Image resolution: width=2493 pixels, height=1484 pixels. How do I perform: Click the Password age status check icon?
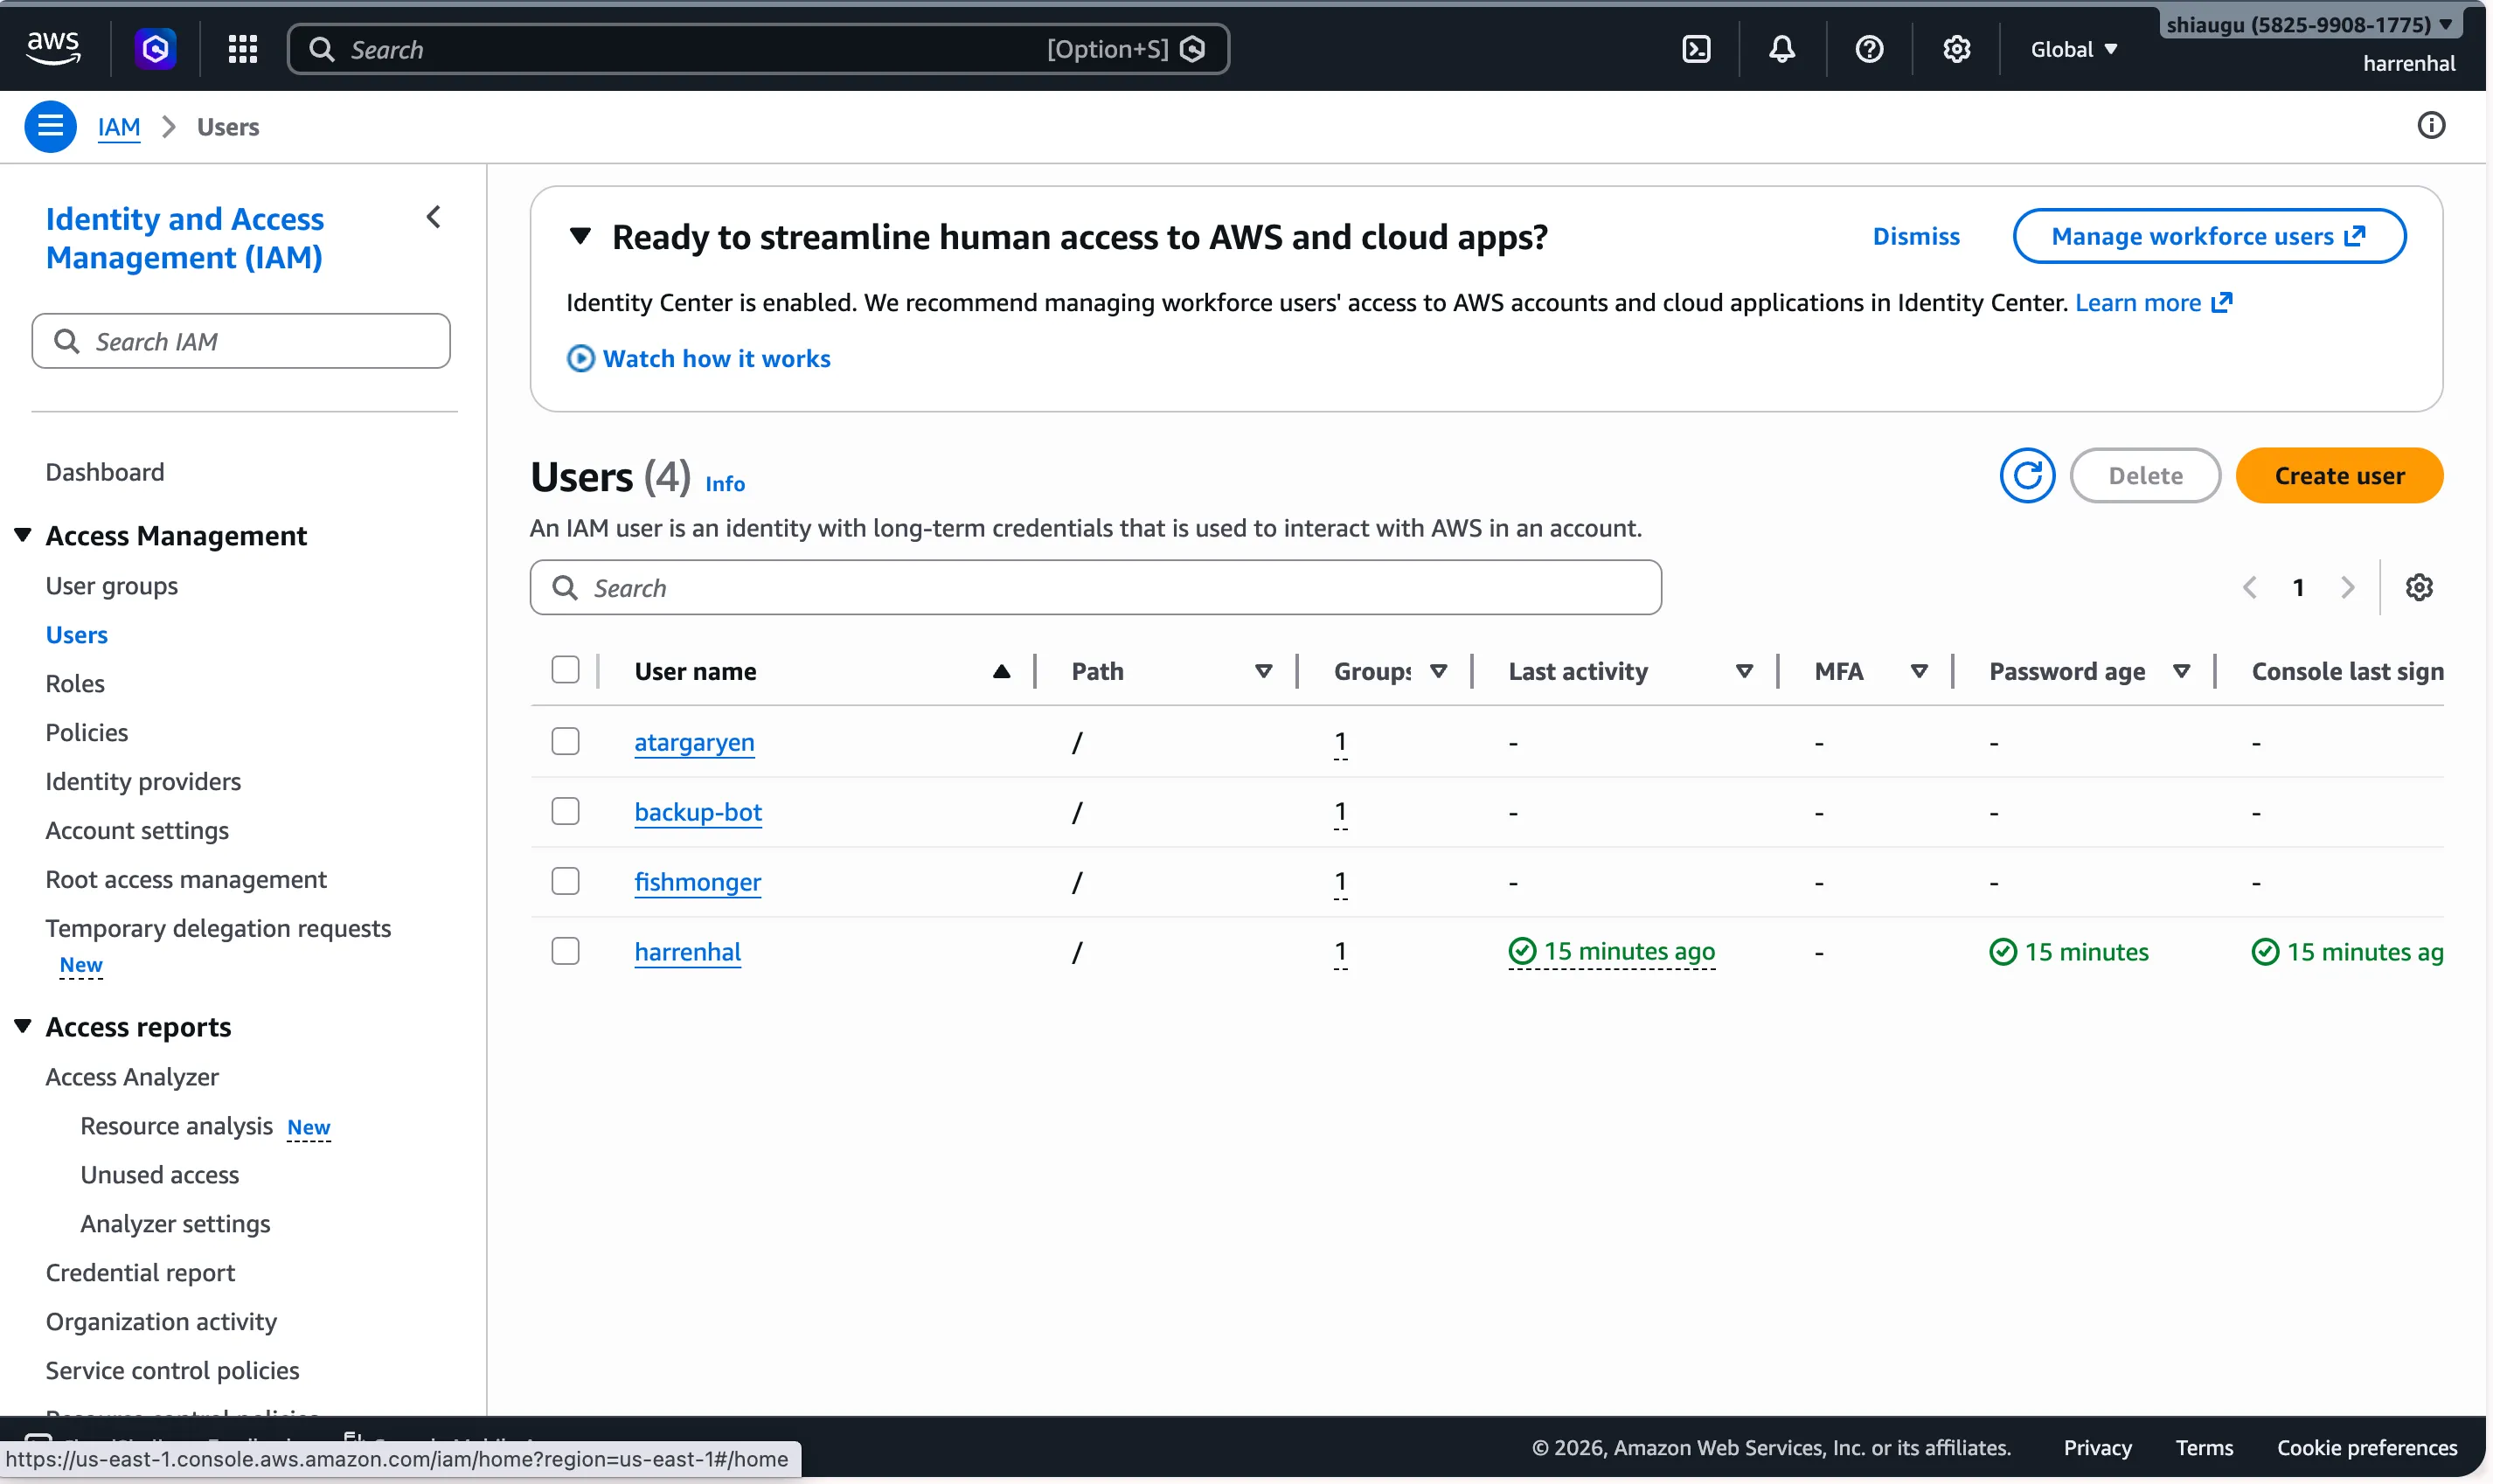point(2003,951)
